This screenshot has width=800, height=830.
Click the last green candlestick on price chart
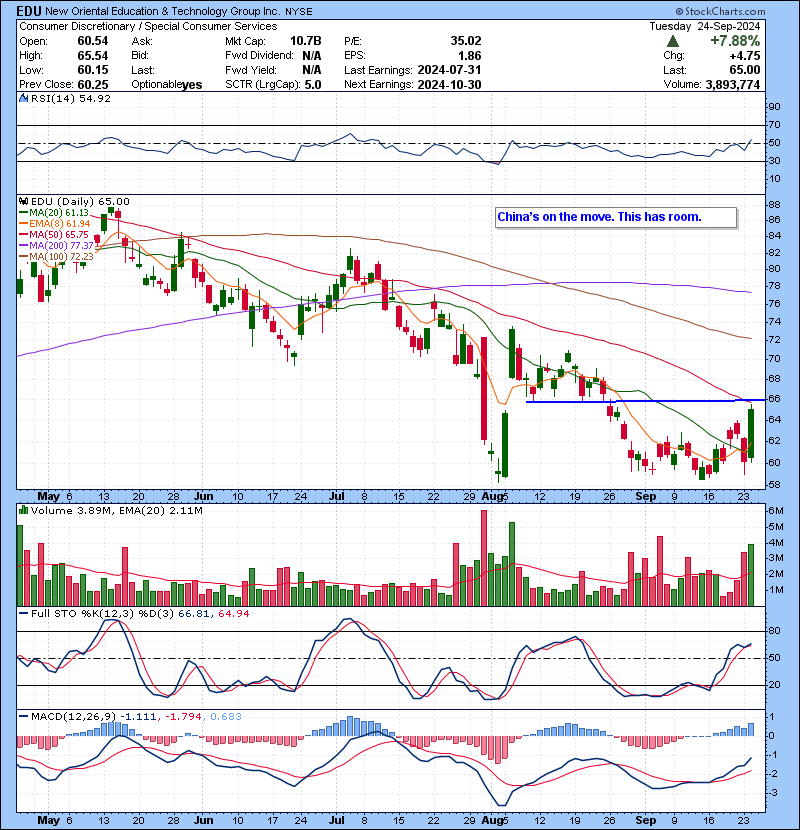[751, 430]
